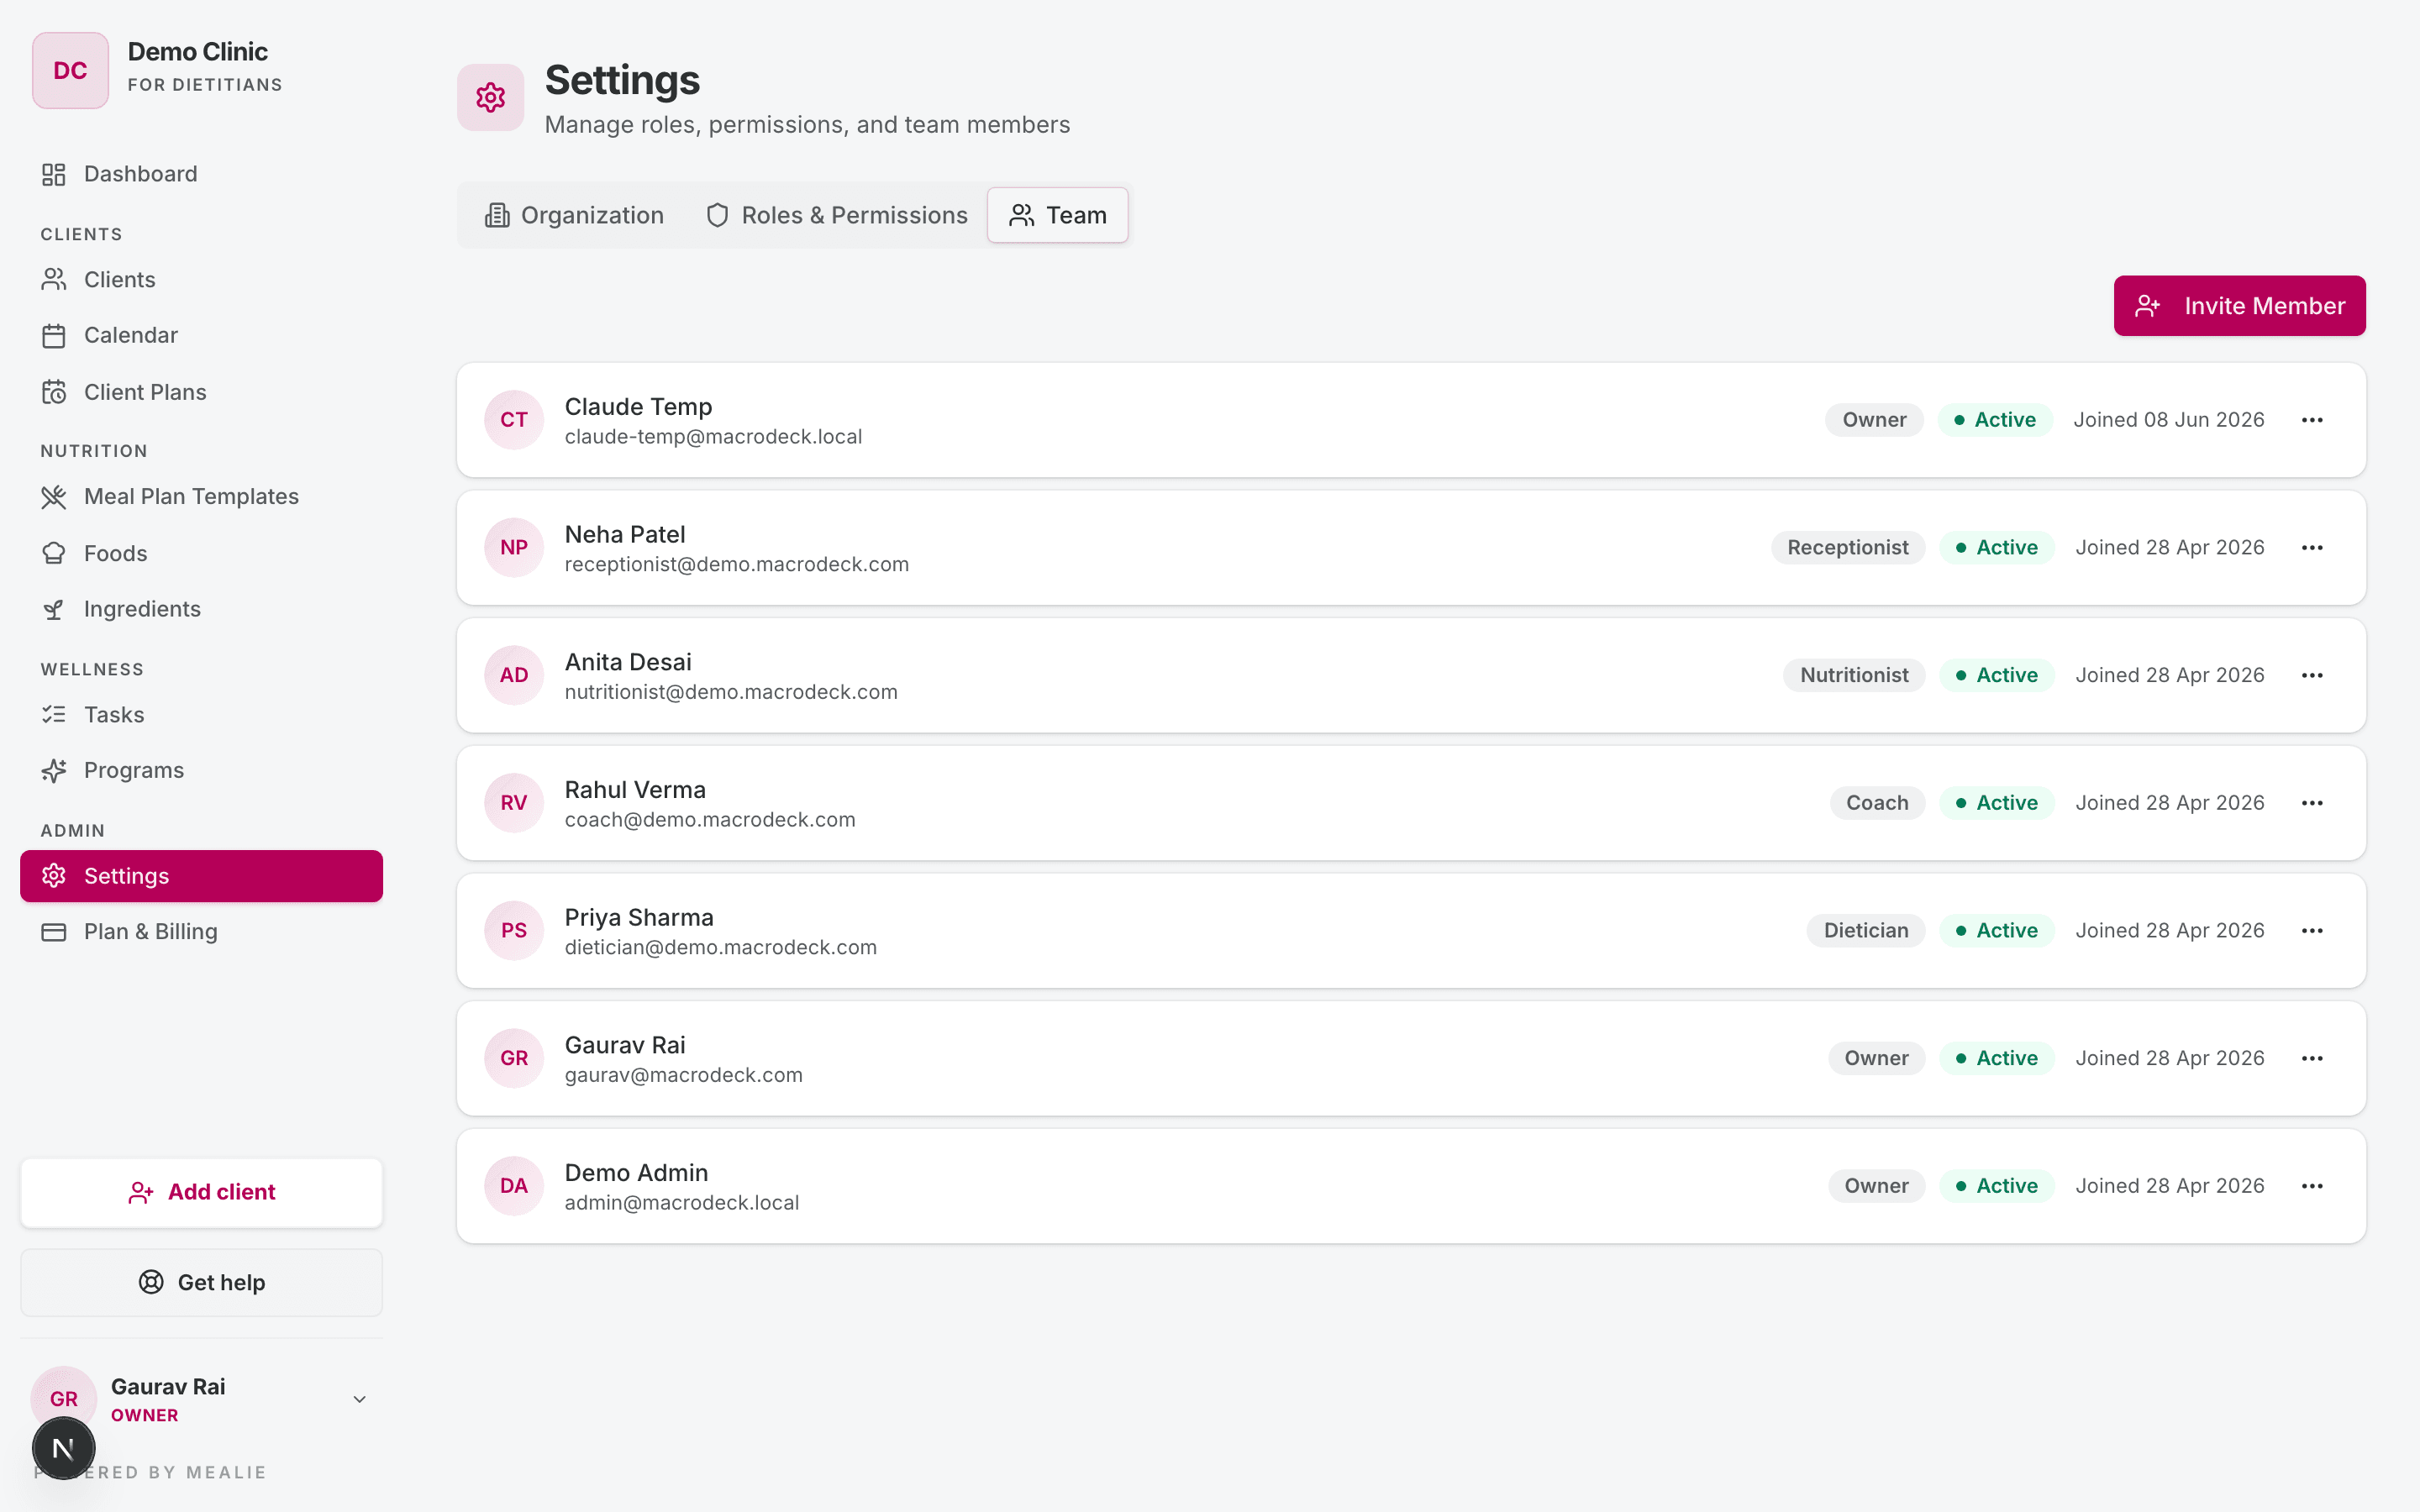Open Calendar in the sidebar
The height and width of the screenshot is (1512, 2420).
coord(201,336)
